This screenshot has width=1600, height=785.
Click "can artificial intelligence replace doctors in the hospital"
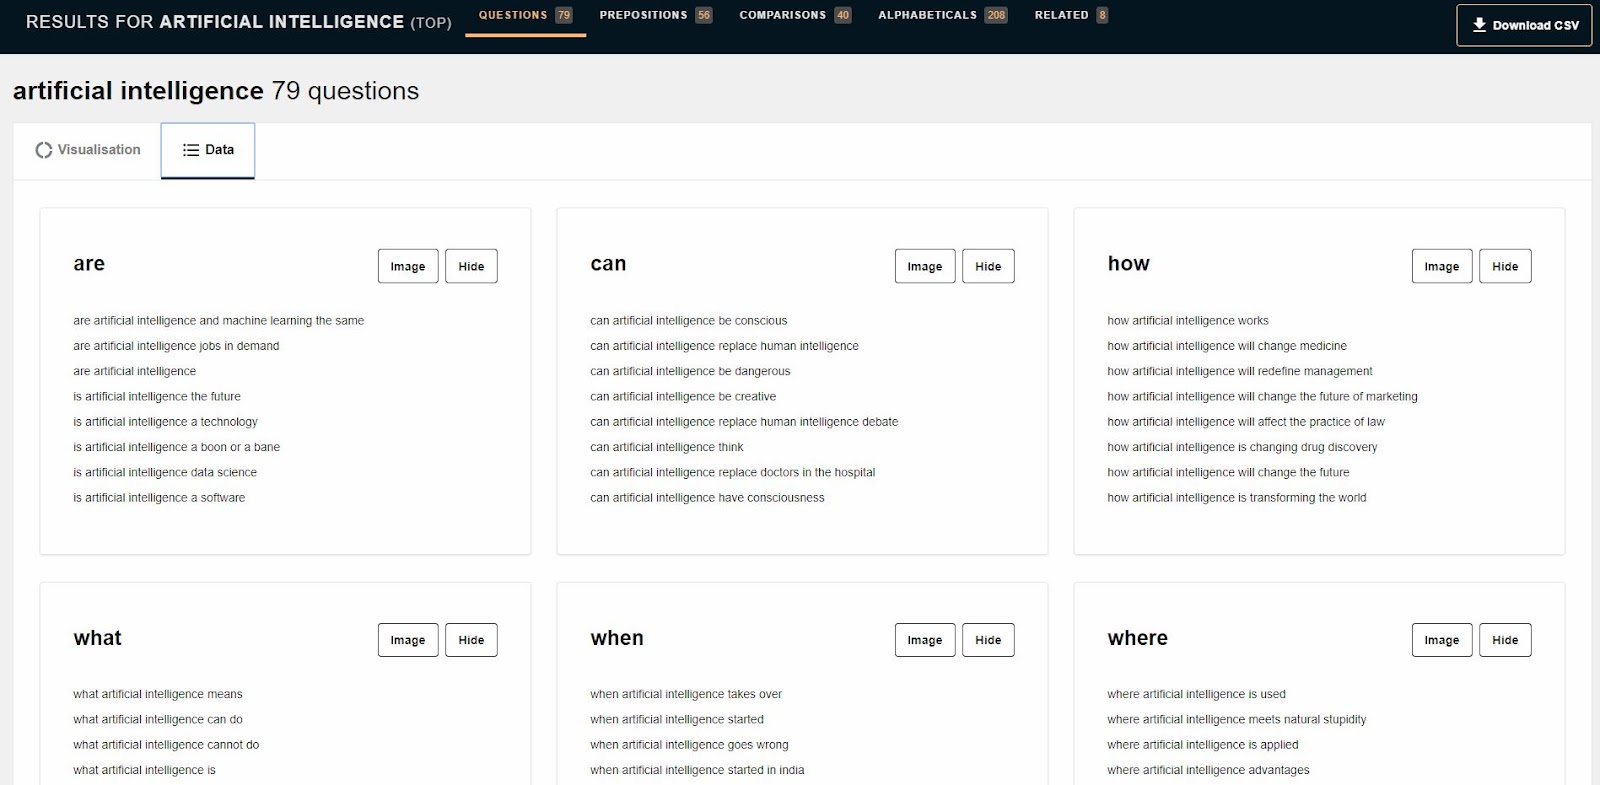[x=732, y=473]
